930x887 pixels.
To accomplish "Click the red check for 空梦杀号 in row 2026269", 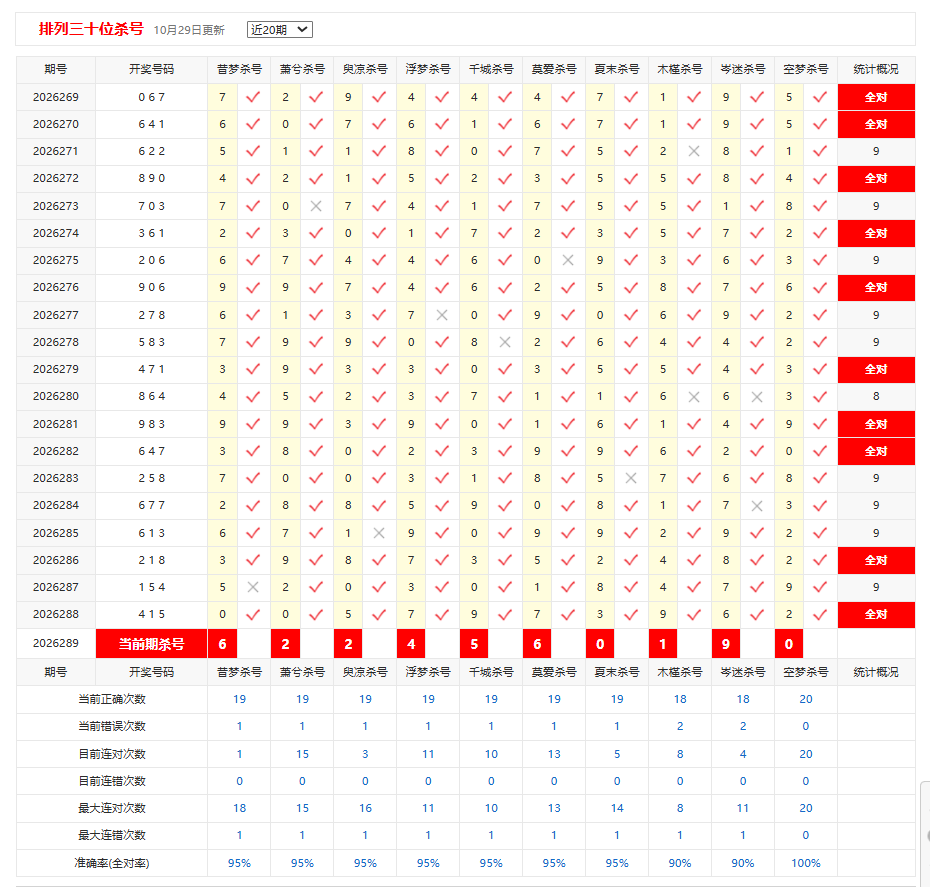I will 820,97.
